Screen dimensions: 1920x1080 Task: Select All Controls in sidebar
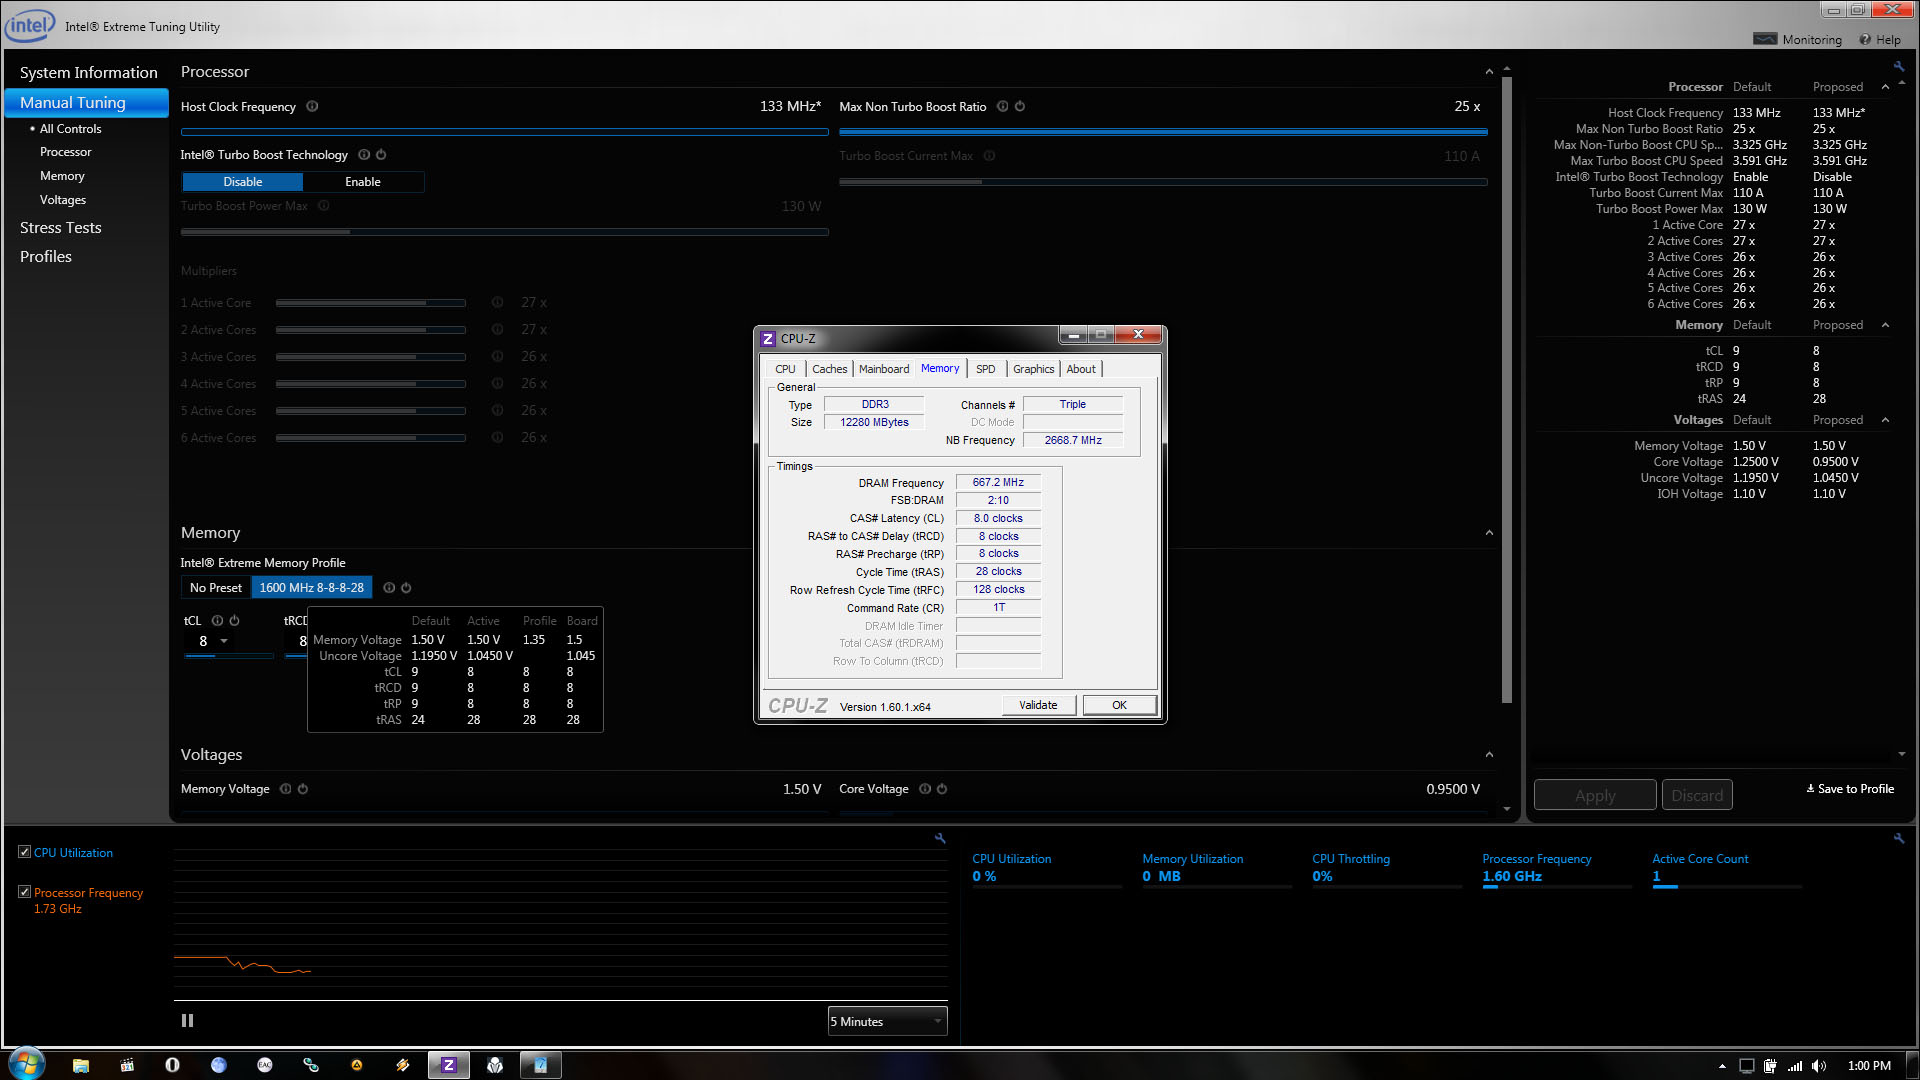70,129
